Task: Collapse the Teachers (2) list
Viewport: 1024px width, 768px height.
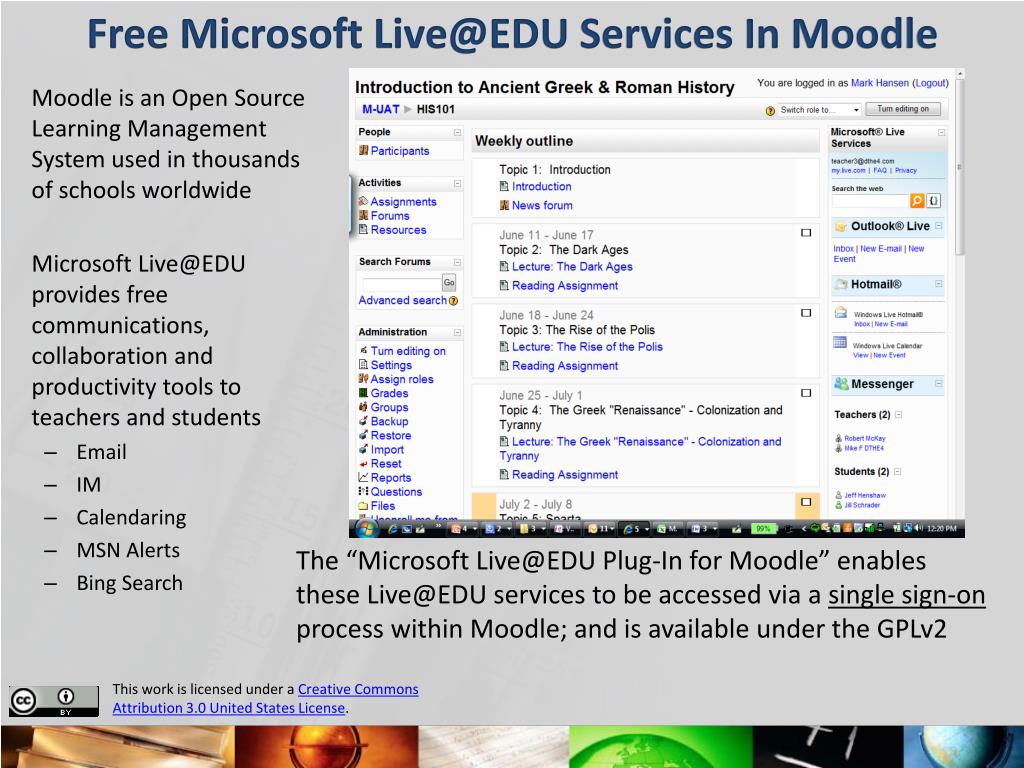Action: [899, 415]
